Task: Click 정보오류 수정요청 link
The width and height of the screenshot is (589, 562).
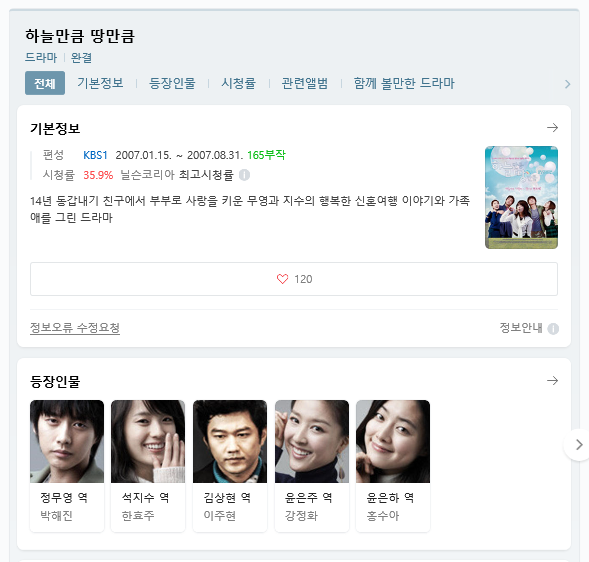Action: (x=75, y=328)
